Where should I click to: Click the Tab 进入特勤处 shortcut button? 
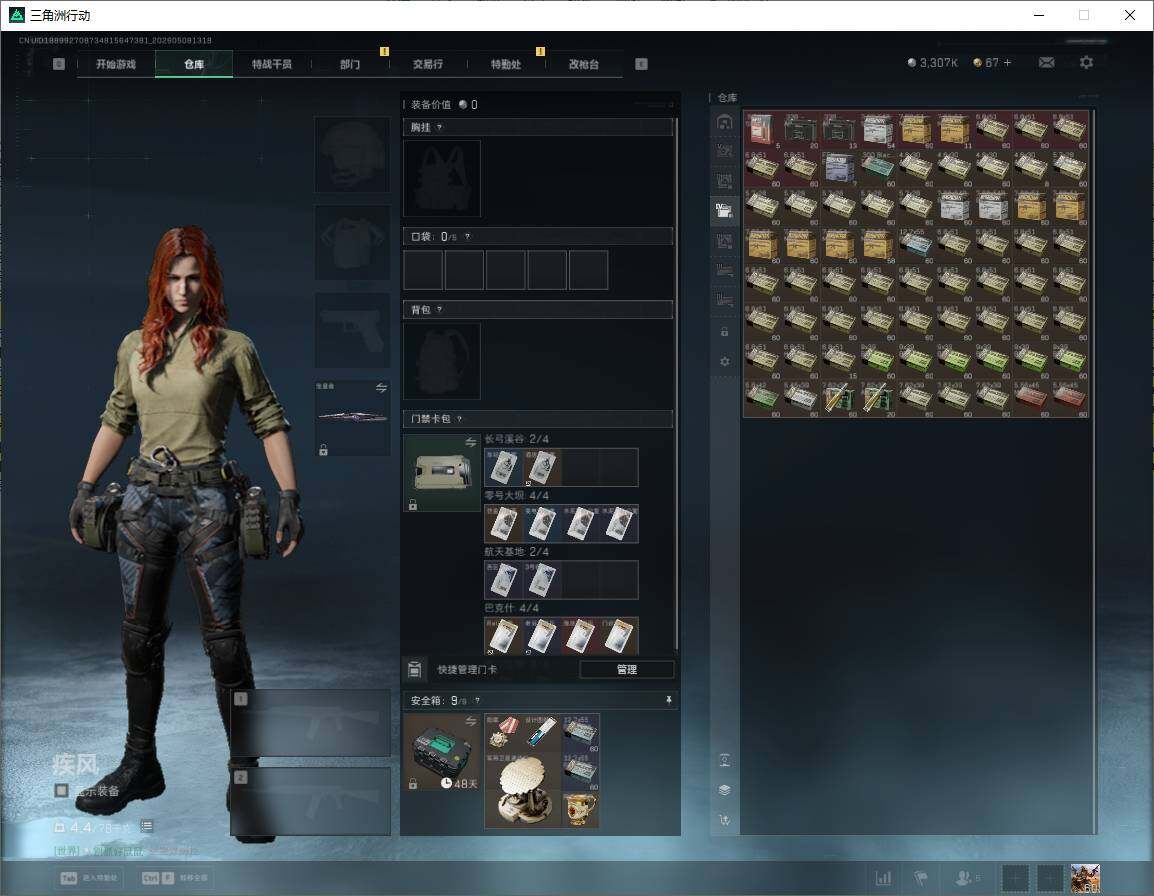pos(91,878)
